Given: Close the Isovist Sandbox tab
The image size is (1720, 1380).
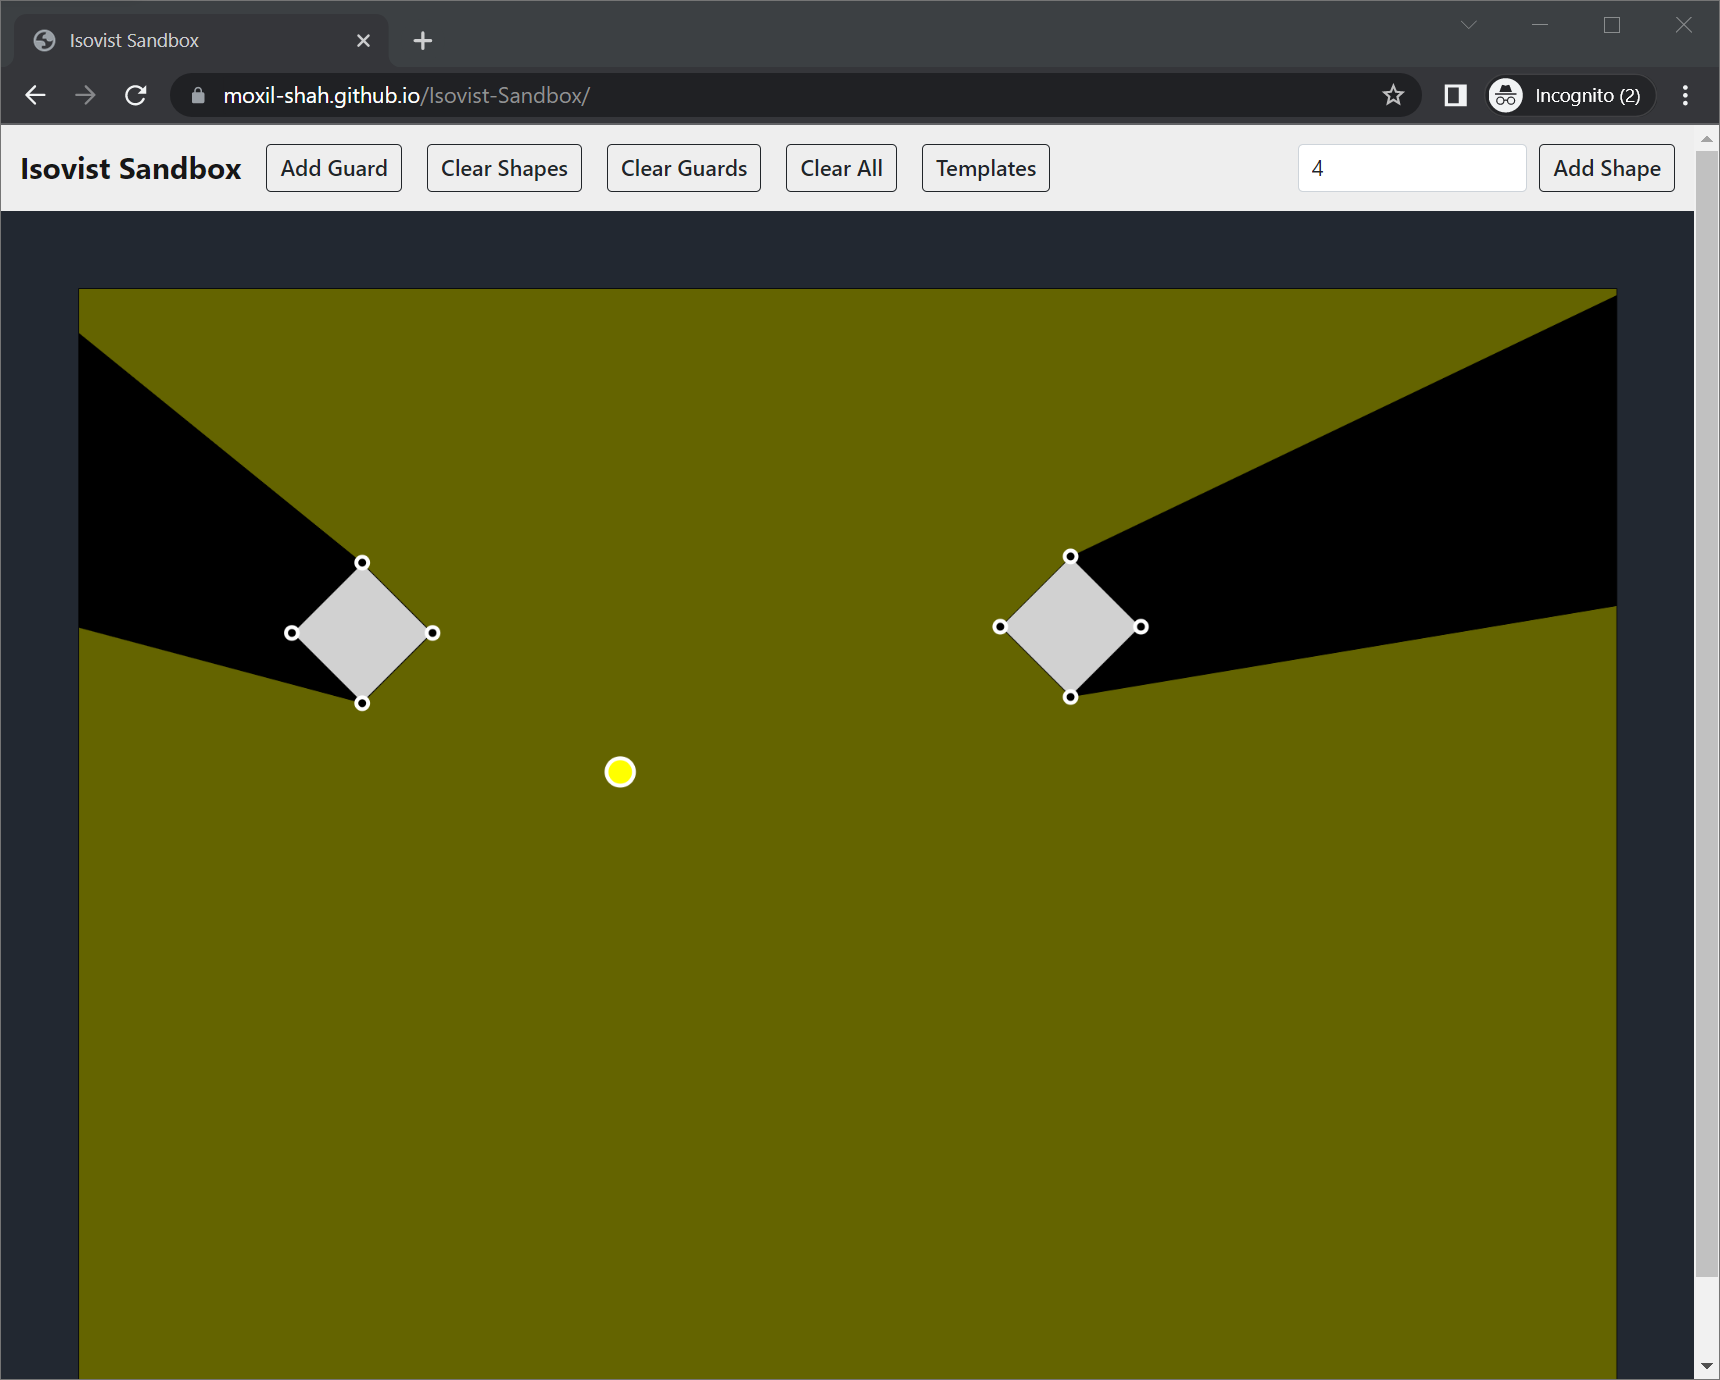Looking at the screenshot, I should click(x=364, y=41).
